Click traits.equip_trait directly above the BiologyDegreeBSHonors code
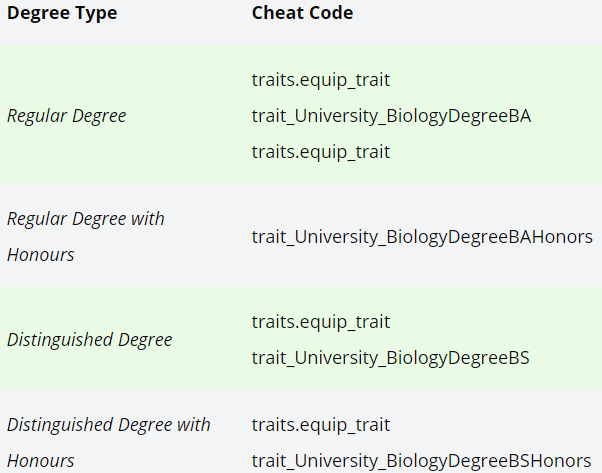Viewport: 602px width, 473px height. (x=320, y=425)
